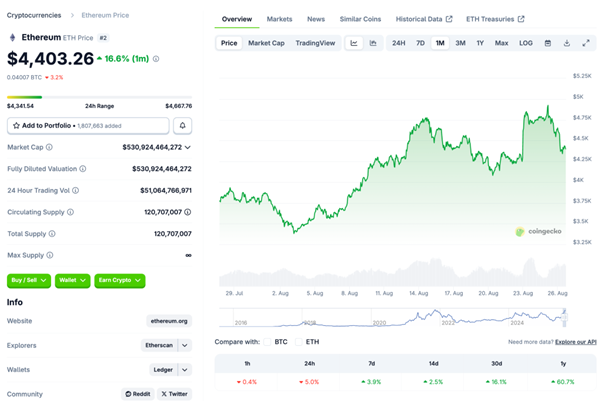Open the ethereum.org website link
Viewport: 602px width, 401px height.
click(169, 321)
